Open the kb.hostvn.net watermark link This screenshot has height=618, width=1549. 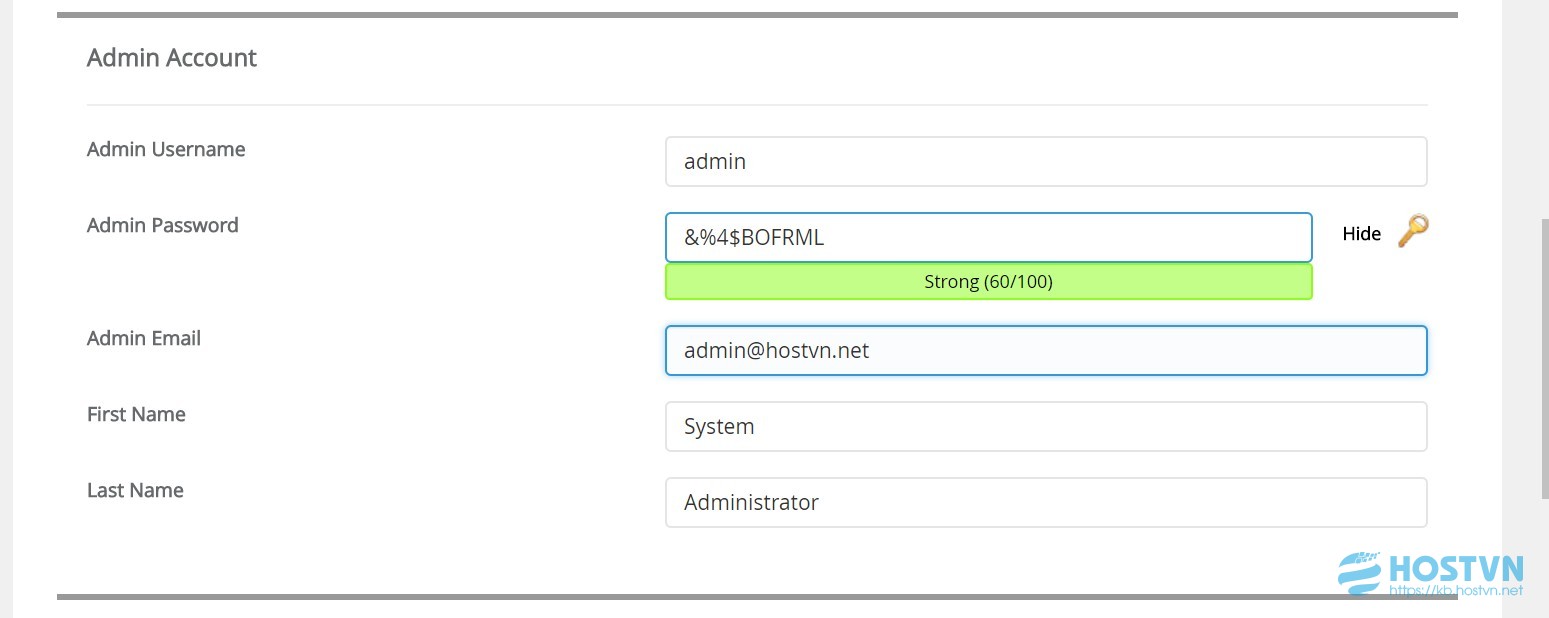pos(1458,591)
